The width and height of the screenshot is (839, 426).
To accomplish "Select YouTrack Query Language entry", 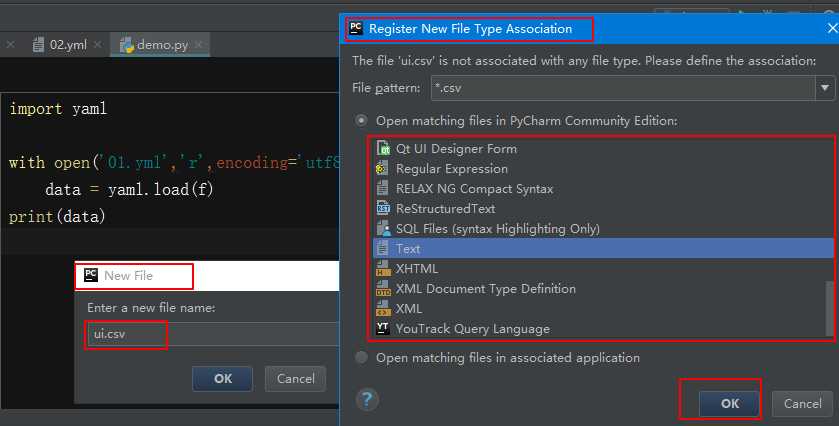I will (604, 328).
